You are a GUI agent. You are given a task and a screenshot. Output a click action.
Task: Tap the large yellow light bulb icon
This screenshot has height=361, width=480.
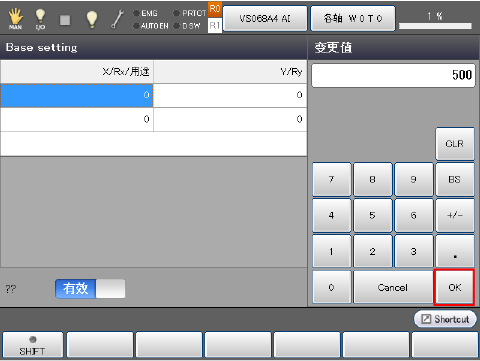pyautogui.click(x=92, y=19)
